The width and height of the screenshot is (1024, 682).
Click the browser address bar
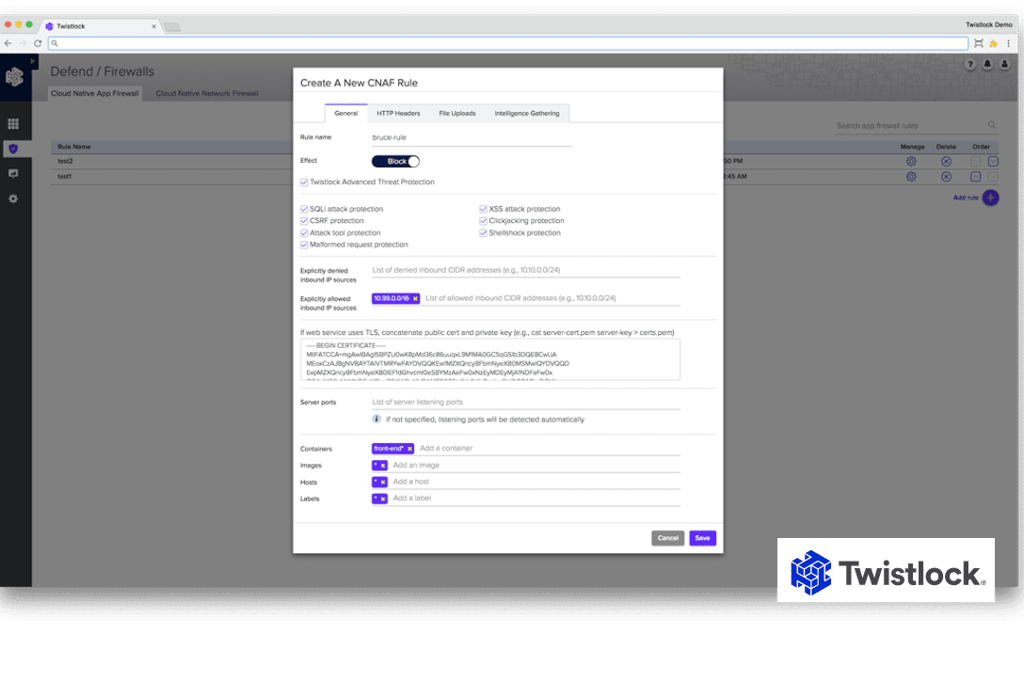tap(508, 44)
